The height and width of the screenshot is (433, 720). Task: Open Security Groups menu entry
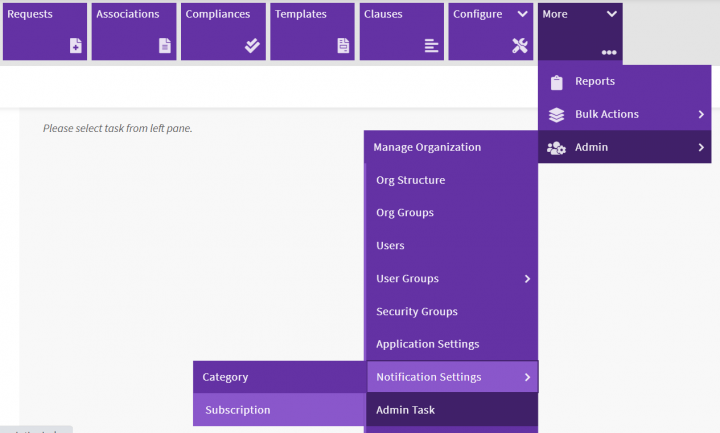[416, 312]
